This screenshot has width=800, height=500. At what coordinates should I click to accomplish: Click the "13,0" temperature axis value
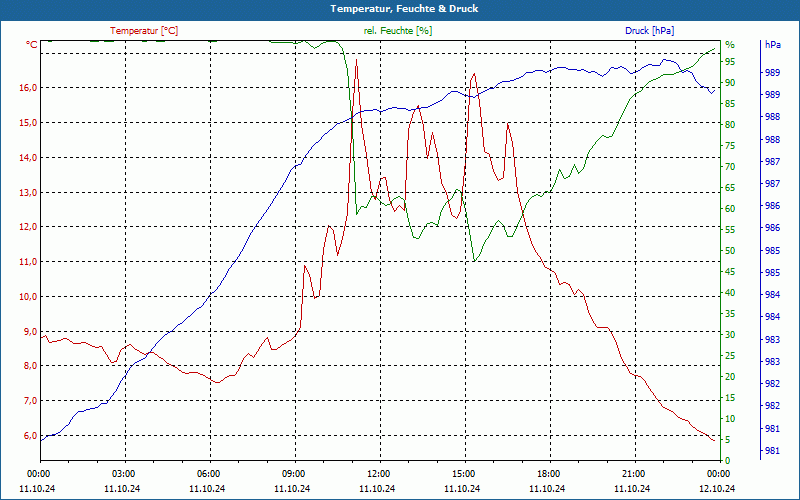[x=29, y=192]
